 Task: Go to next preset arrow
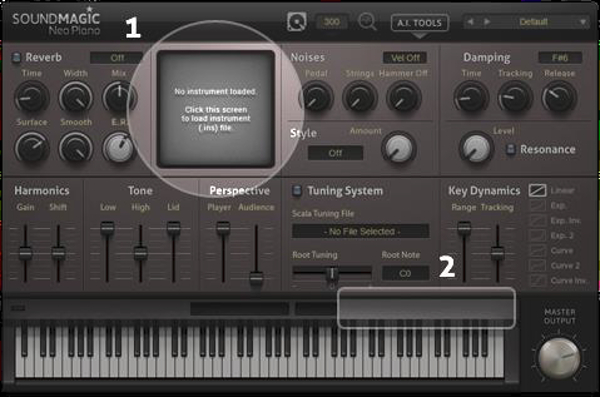[x=487, y=22]
